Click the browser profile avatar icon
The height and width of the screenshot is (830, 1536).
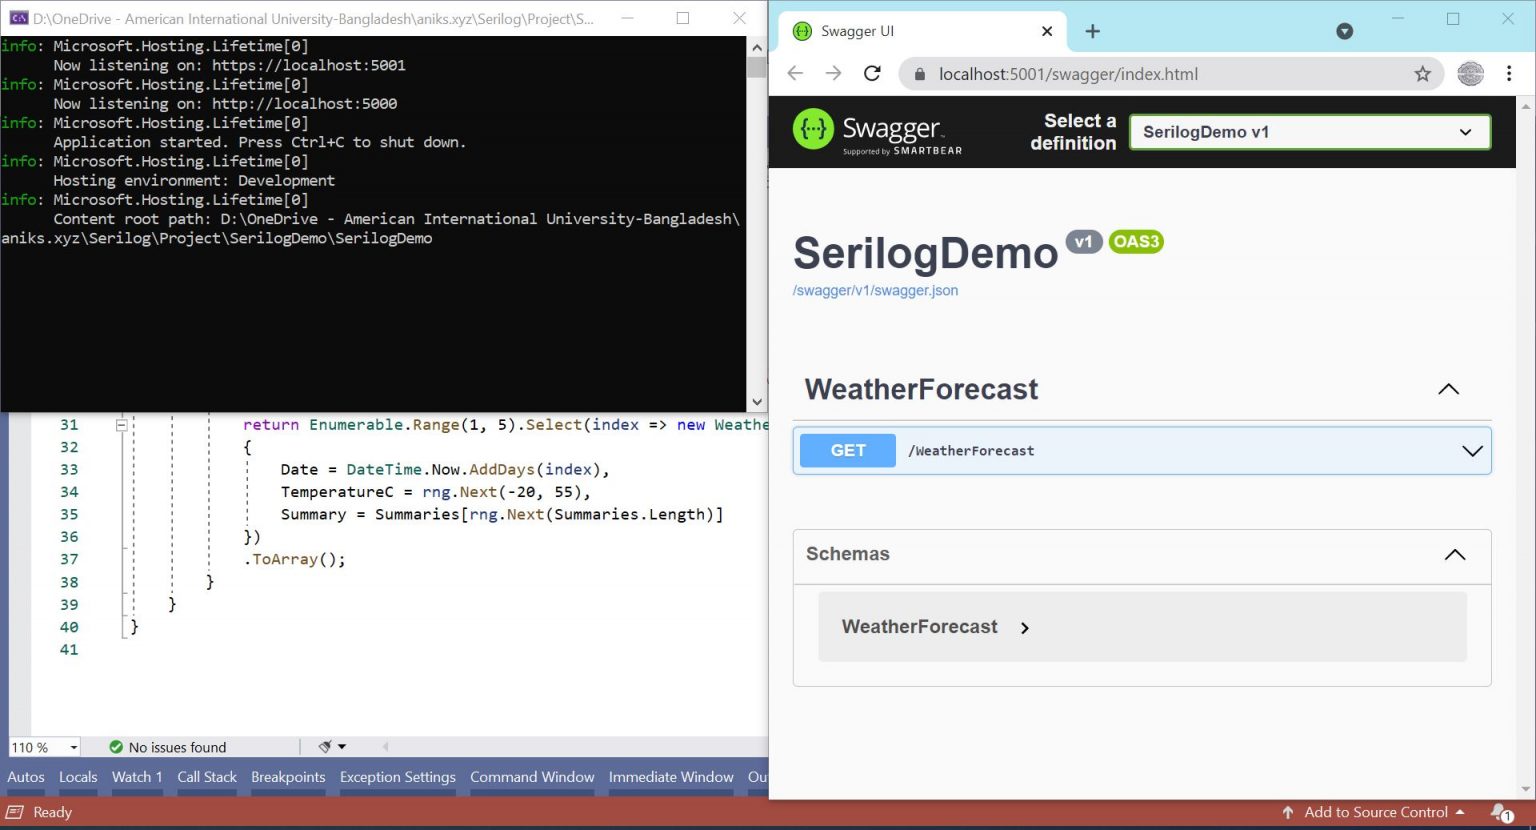pyautogui.click(x=1470, y=73)
